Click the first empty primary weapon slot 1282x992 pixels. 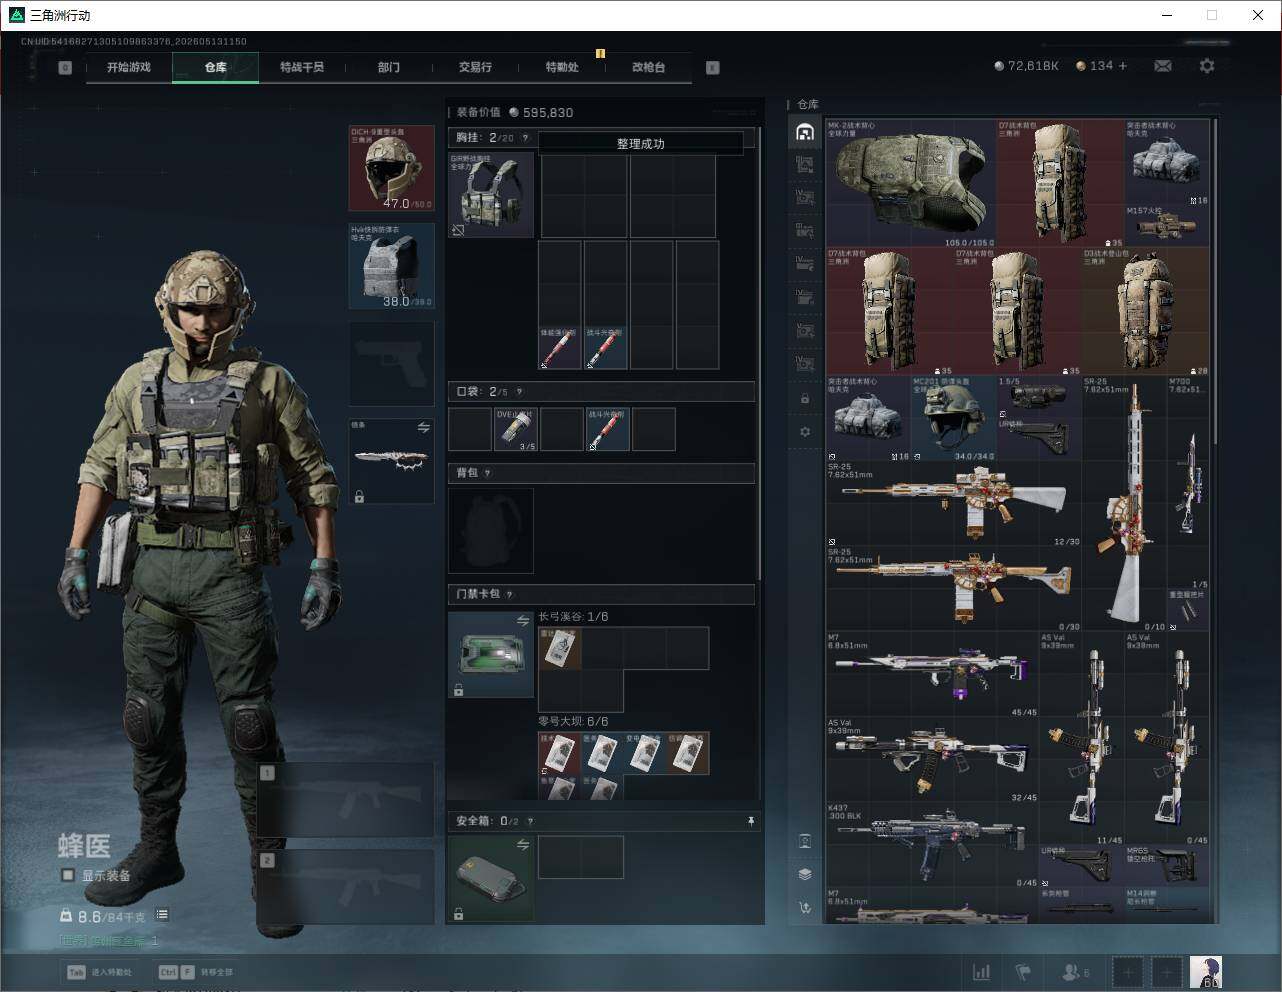coord(346,799)
